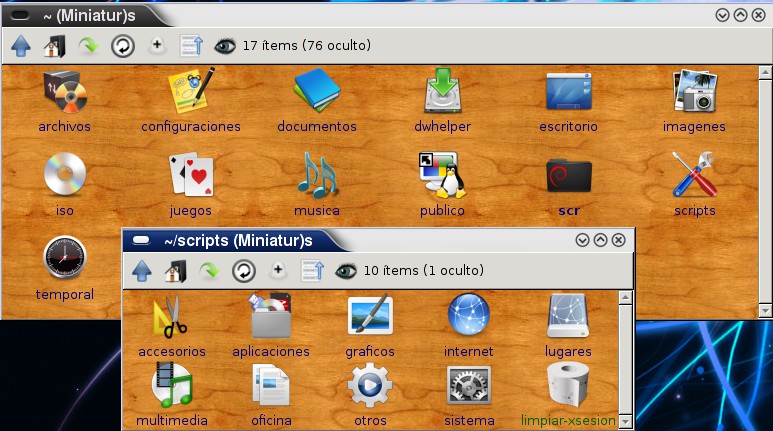Screen dimensions: 773x431
Task: Open the temporal clock icon
Action: coord(65,257)
